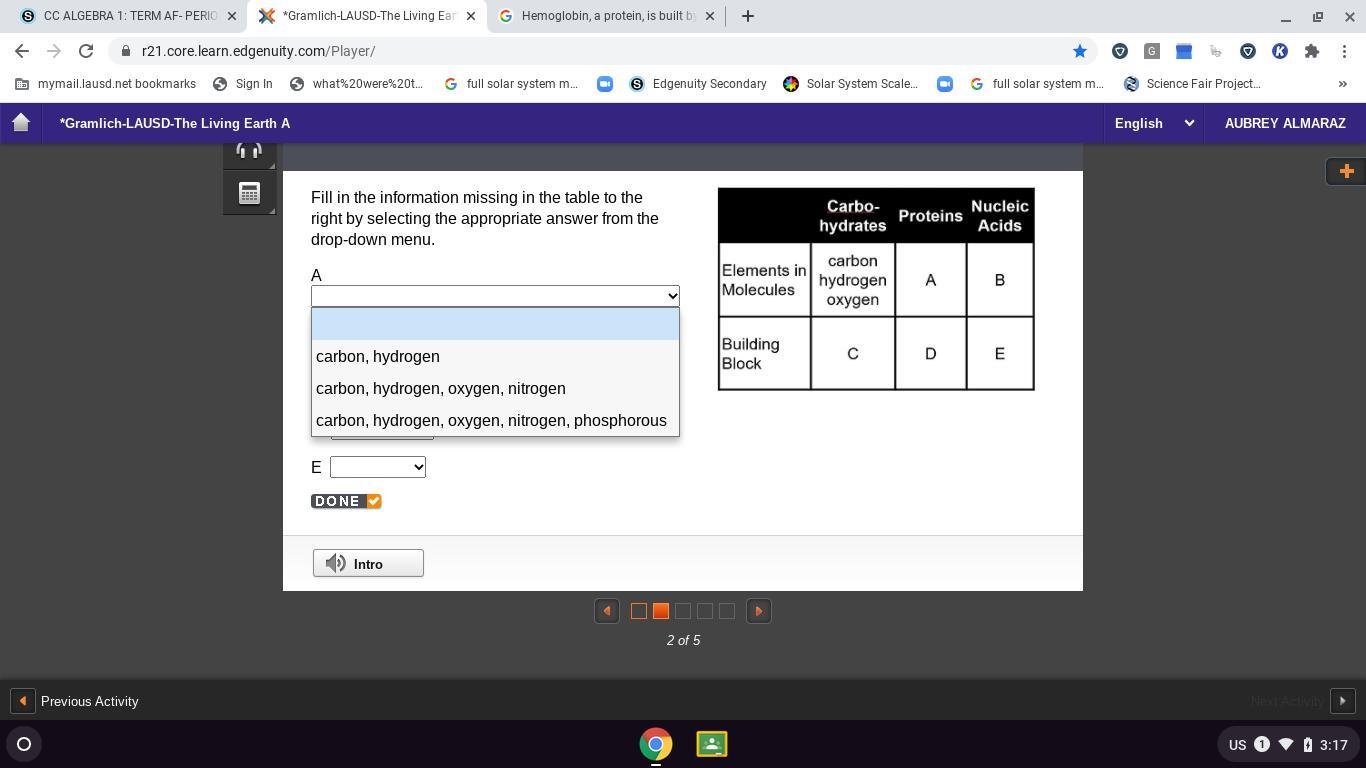Open the Chrome extensions puzzle icon
1366x768 pixels.
[1311, 51]
